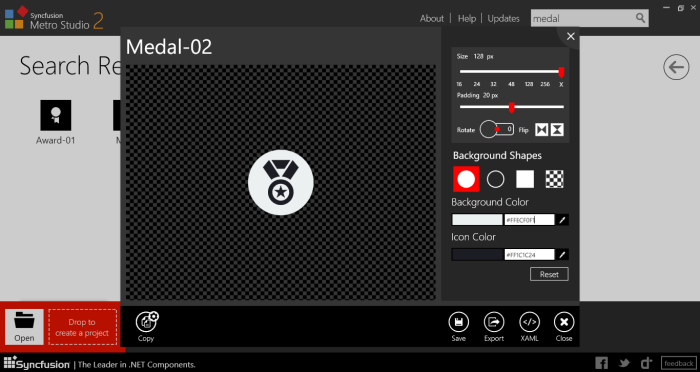Click the Size slider handle
This screenshot has height=372, width=700.
(561, 72)
